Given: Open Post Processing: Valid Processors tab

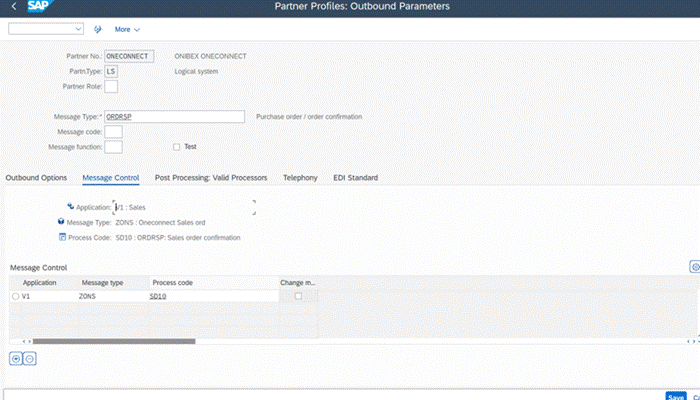Looking at the screenshot, I should 211,177.
